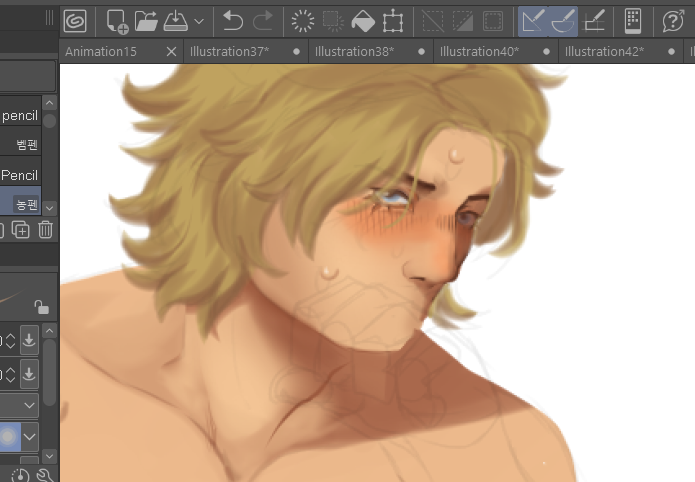Click sub tool list scroll up arrow
Screen dimensions: 695x482
point(50,103)
